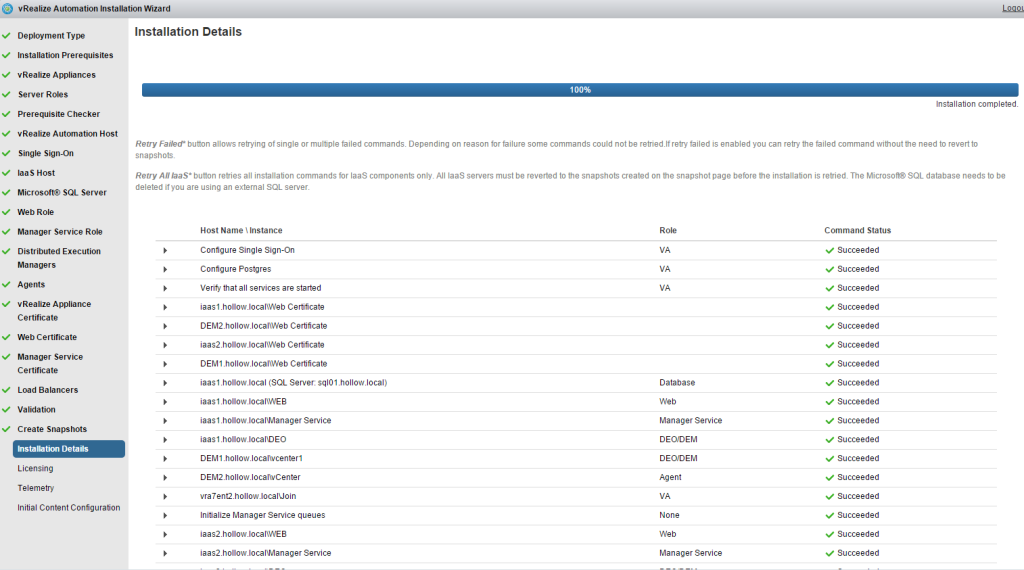Click green checkmark beside Create Snapshots
The width and height of the screenshot is (1024, 570).
[7, 429]
